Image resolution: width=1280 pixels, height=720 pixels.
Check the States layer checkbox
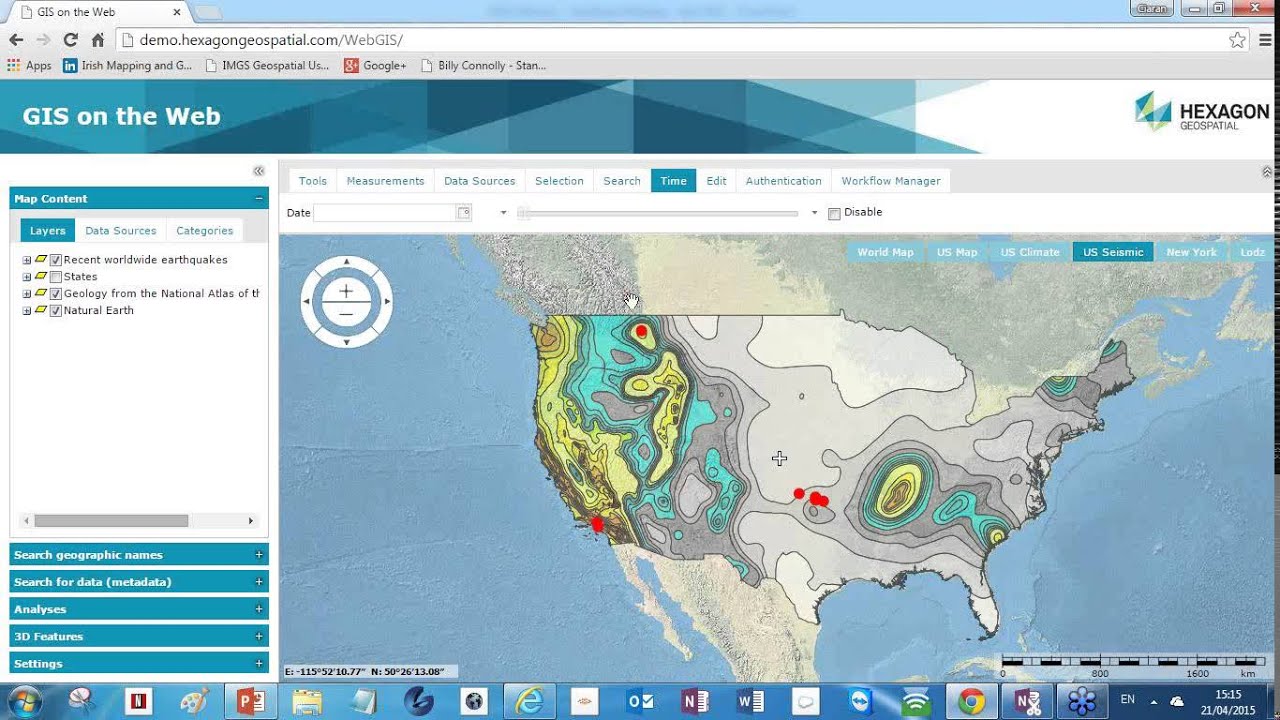click(56, 277)
